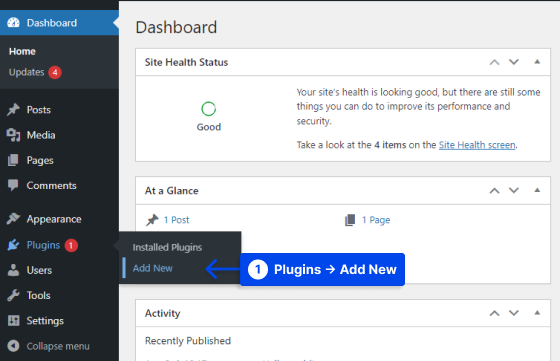The image size is (560, 361).
Task: Click the Users person icon
Action: (14, 270)
